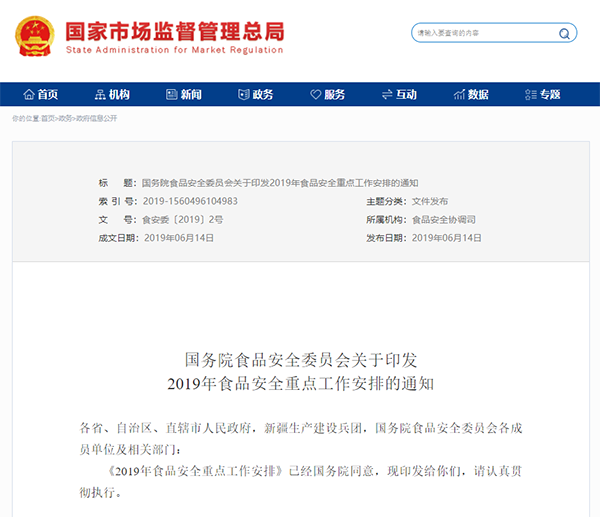Select the index number 2019-1560496104983
This screenshot has width=600, height=517.
coord(190,201)
